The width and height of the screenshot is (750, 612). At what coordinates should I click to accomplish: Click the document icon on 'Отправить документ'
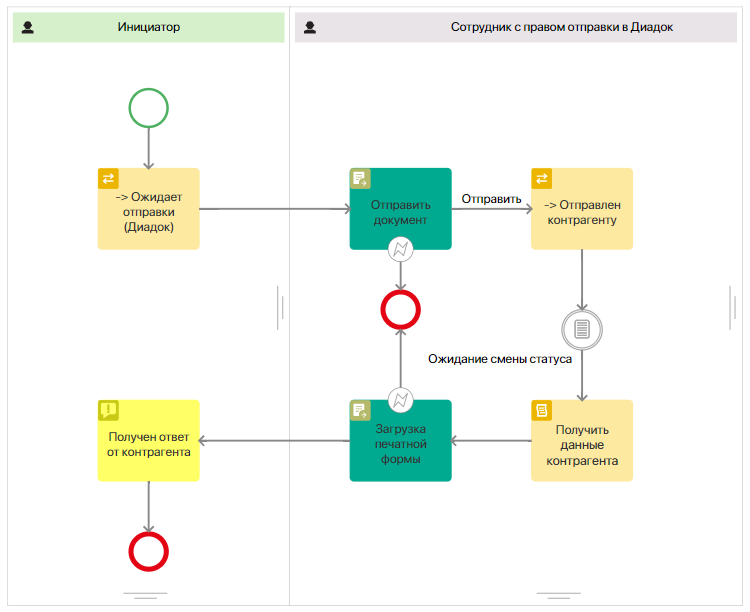pyautogui.click(x=360, y=178)
